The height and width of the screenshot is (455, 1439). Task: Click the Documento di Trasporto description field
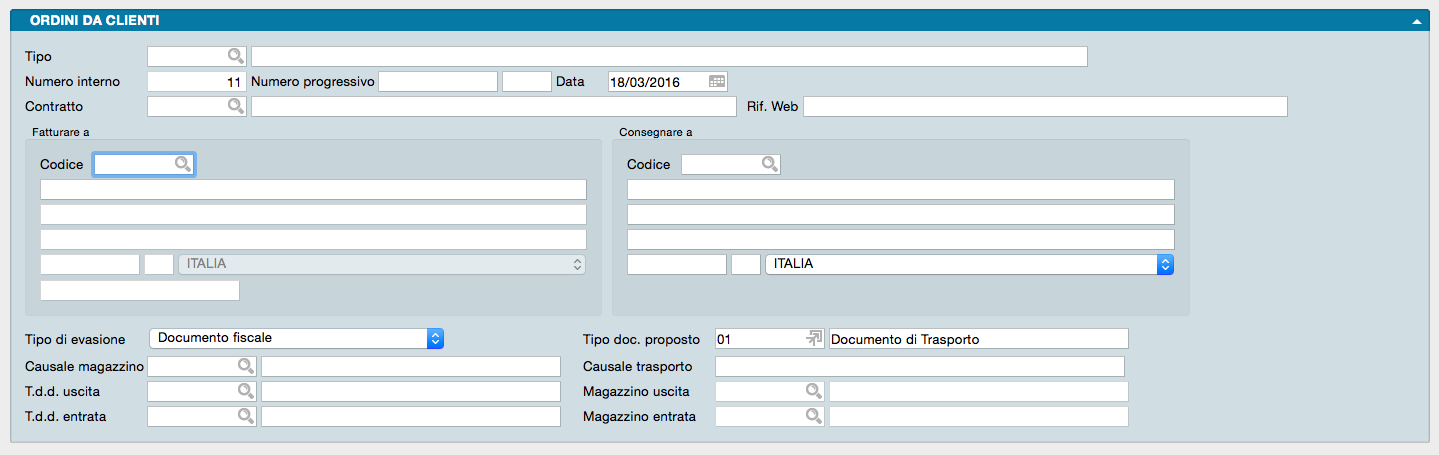[978, 339]
